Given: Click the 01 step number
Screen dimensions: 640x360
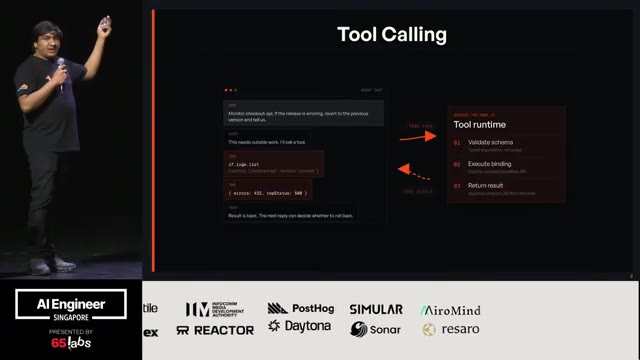Looking at the screenshot, I should (457, 143).
